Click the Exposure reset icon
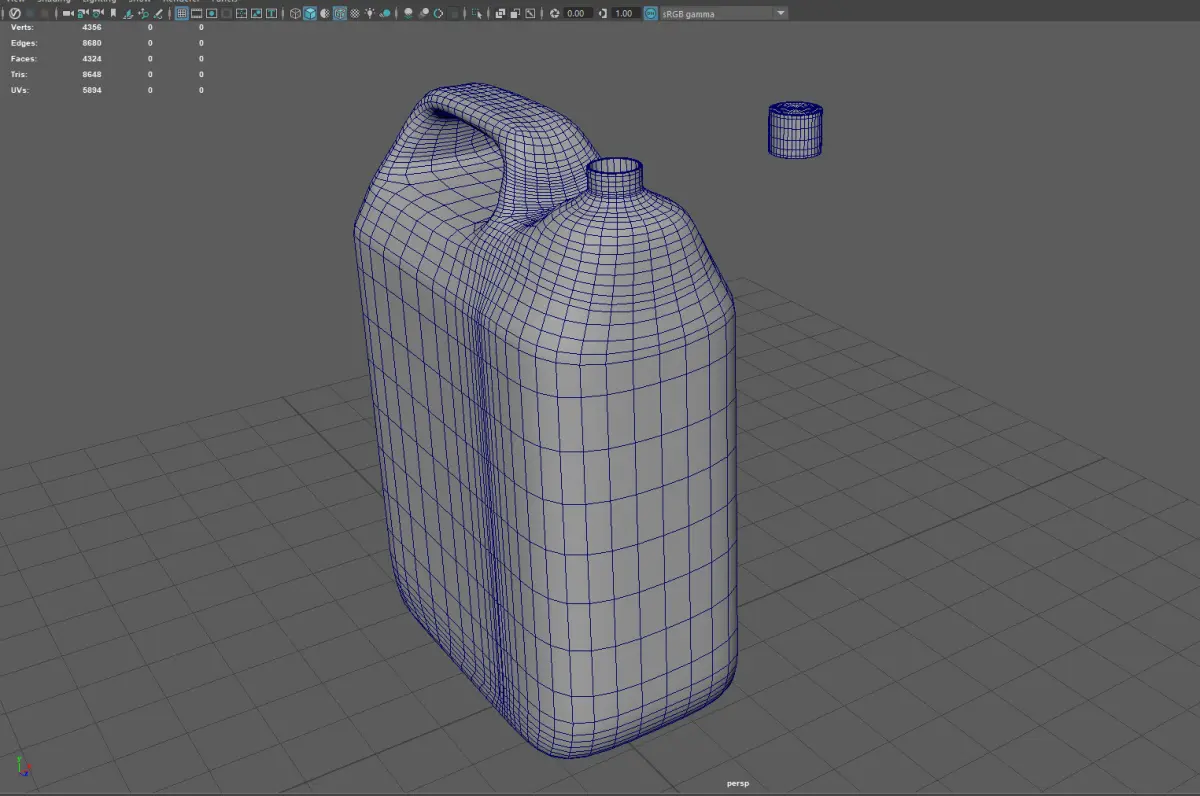The width and height of the screenshot is (1200, 796). 554,13
